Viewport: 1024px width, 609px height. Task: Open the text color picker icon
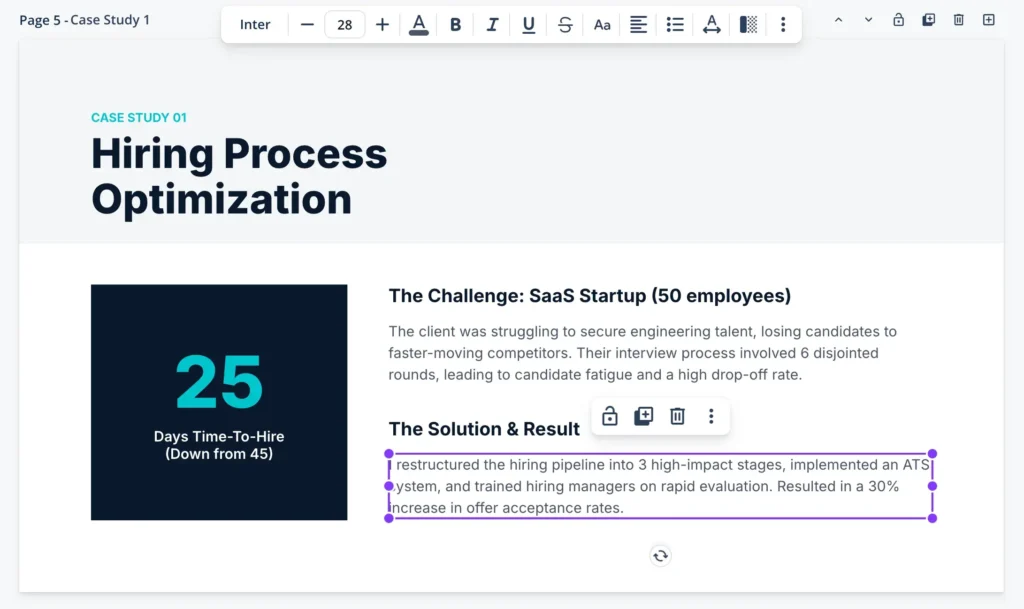point(419,24)
